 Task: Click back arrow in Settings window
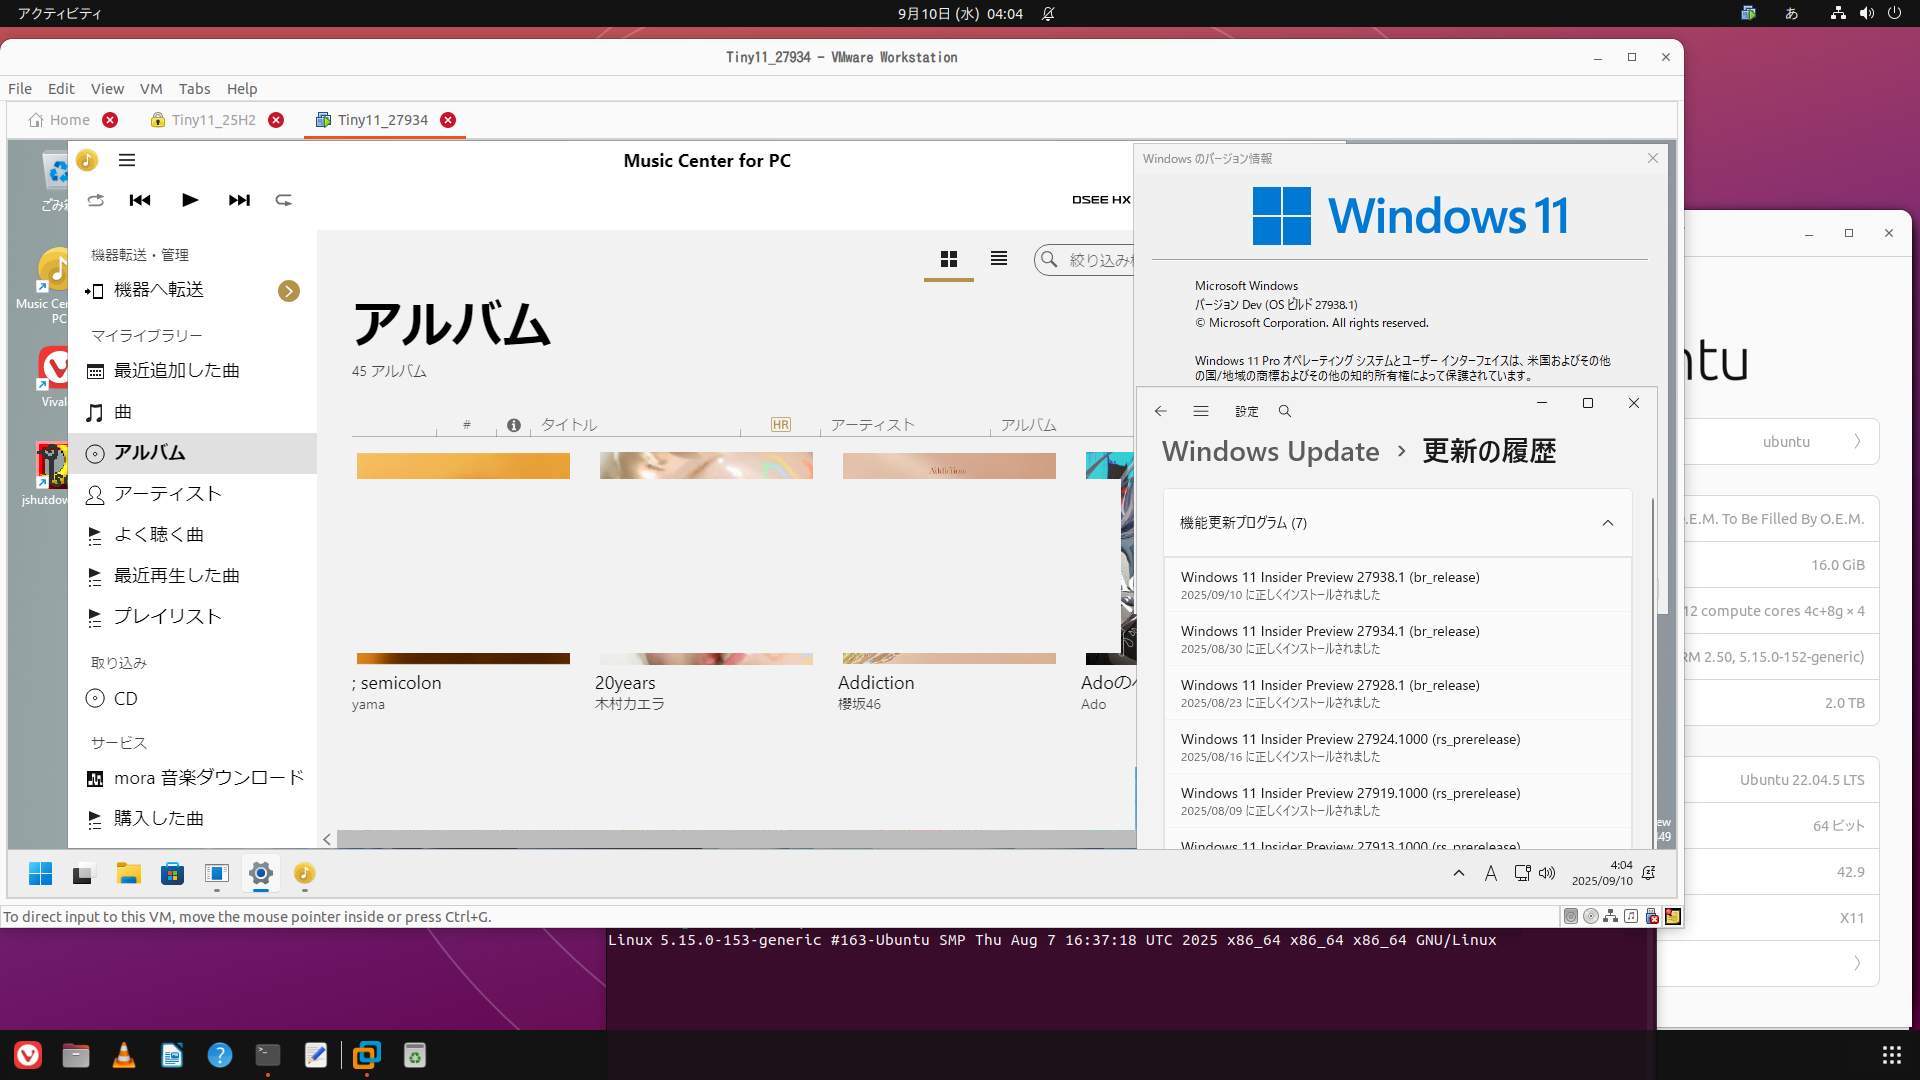1160,411
